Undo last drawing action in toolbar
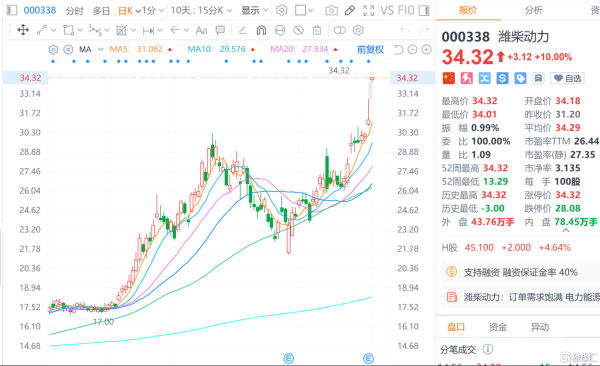The image size is (600, 366). click(405, 30)
